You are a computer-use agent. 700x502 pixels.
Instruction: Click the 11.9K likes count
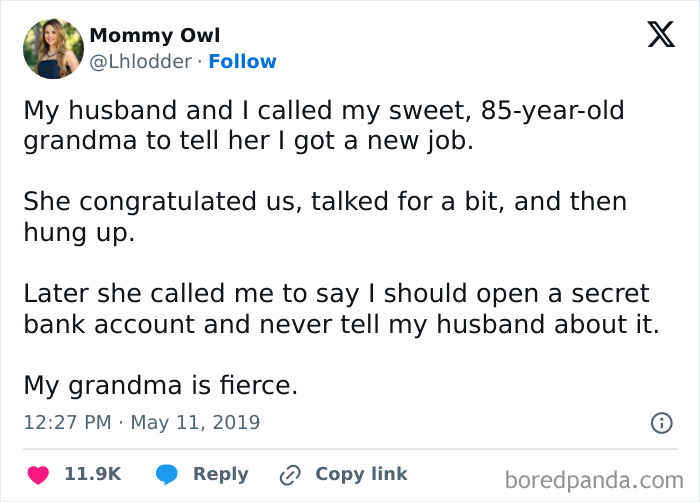tap(93, 474)
